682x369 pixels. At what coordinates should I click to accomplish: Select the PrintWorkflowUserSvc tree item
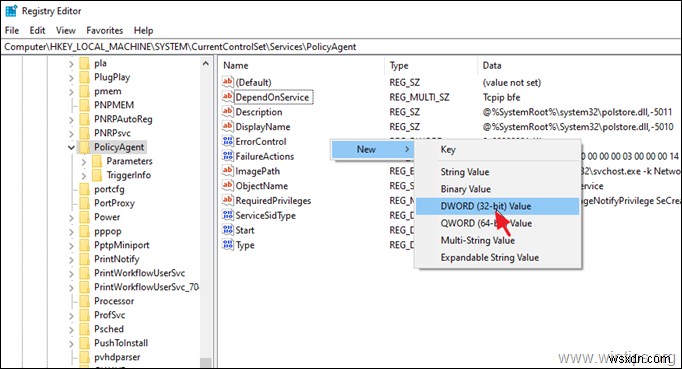tap(139, 273)
